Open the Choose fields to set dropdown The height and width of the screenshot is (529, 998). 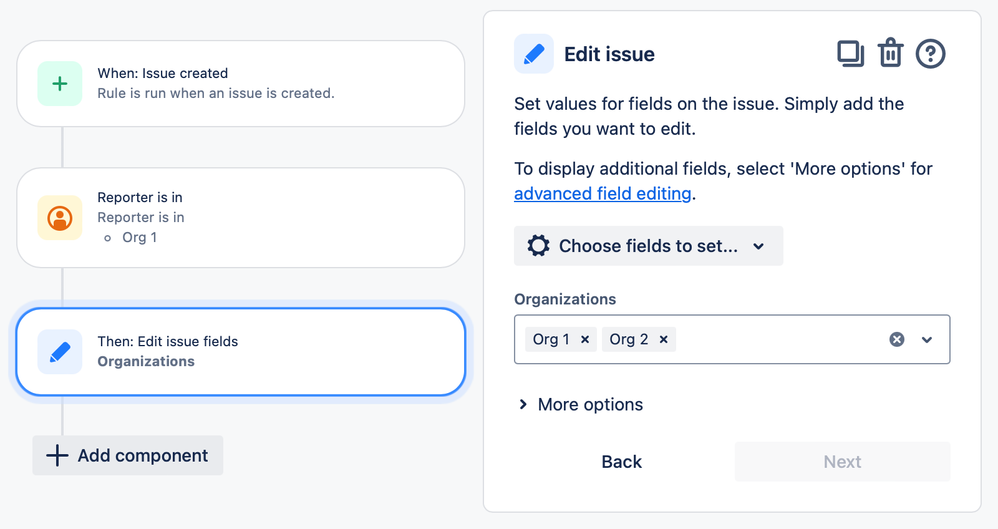[648, 246]
